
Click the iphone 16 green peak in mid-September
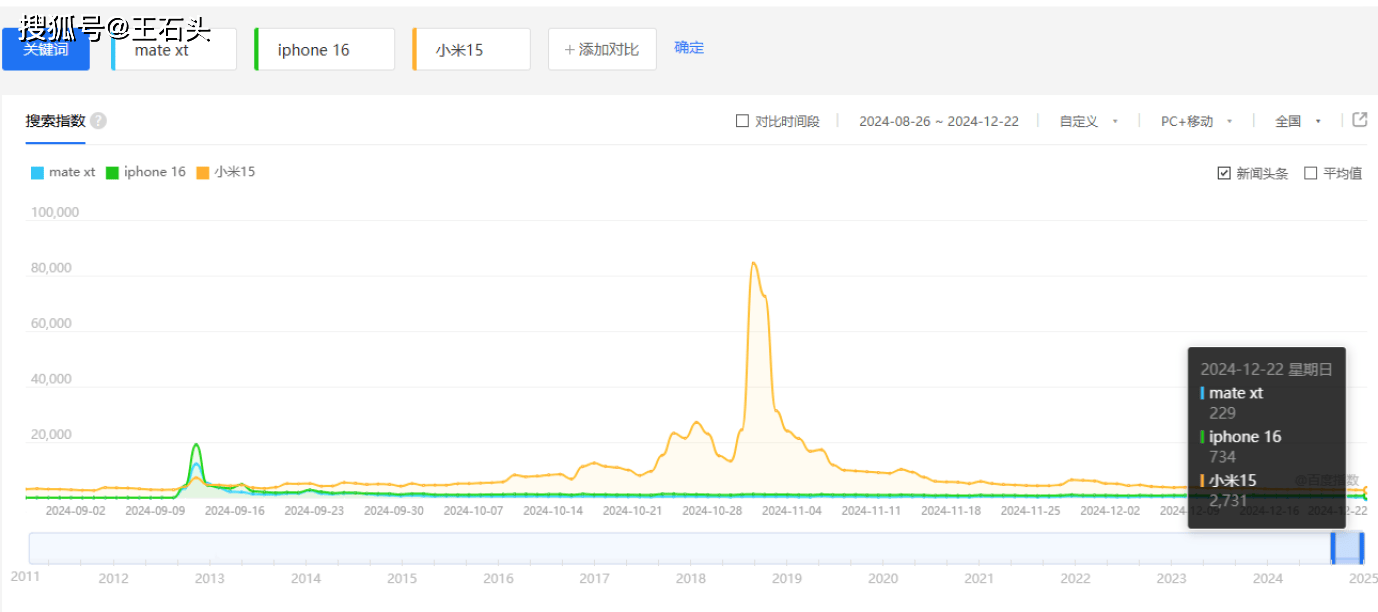pos(197,445)
